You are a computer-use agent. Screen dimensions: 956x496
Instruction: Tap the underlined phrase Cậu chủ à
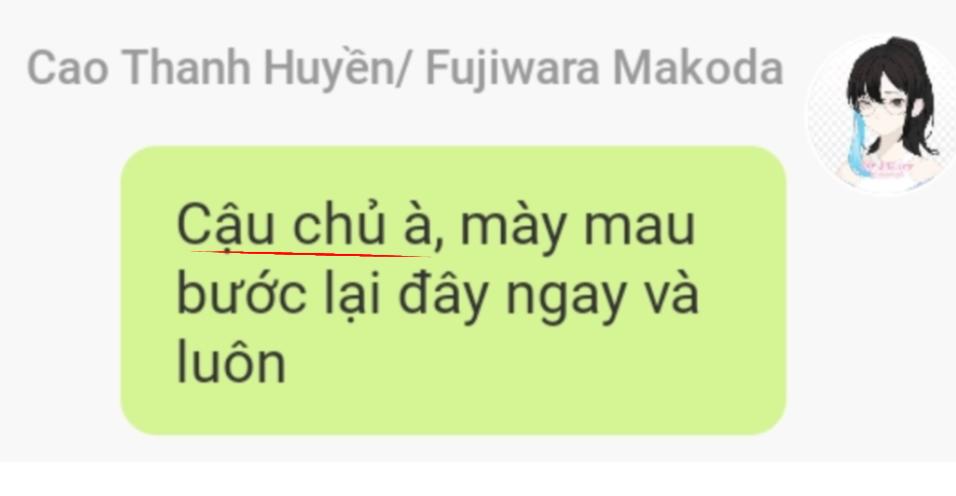coord(304,225)
